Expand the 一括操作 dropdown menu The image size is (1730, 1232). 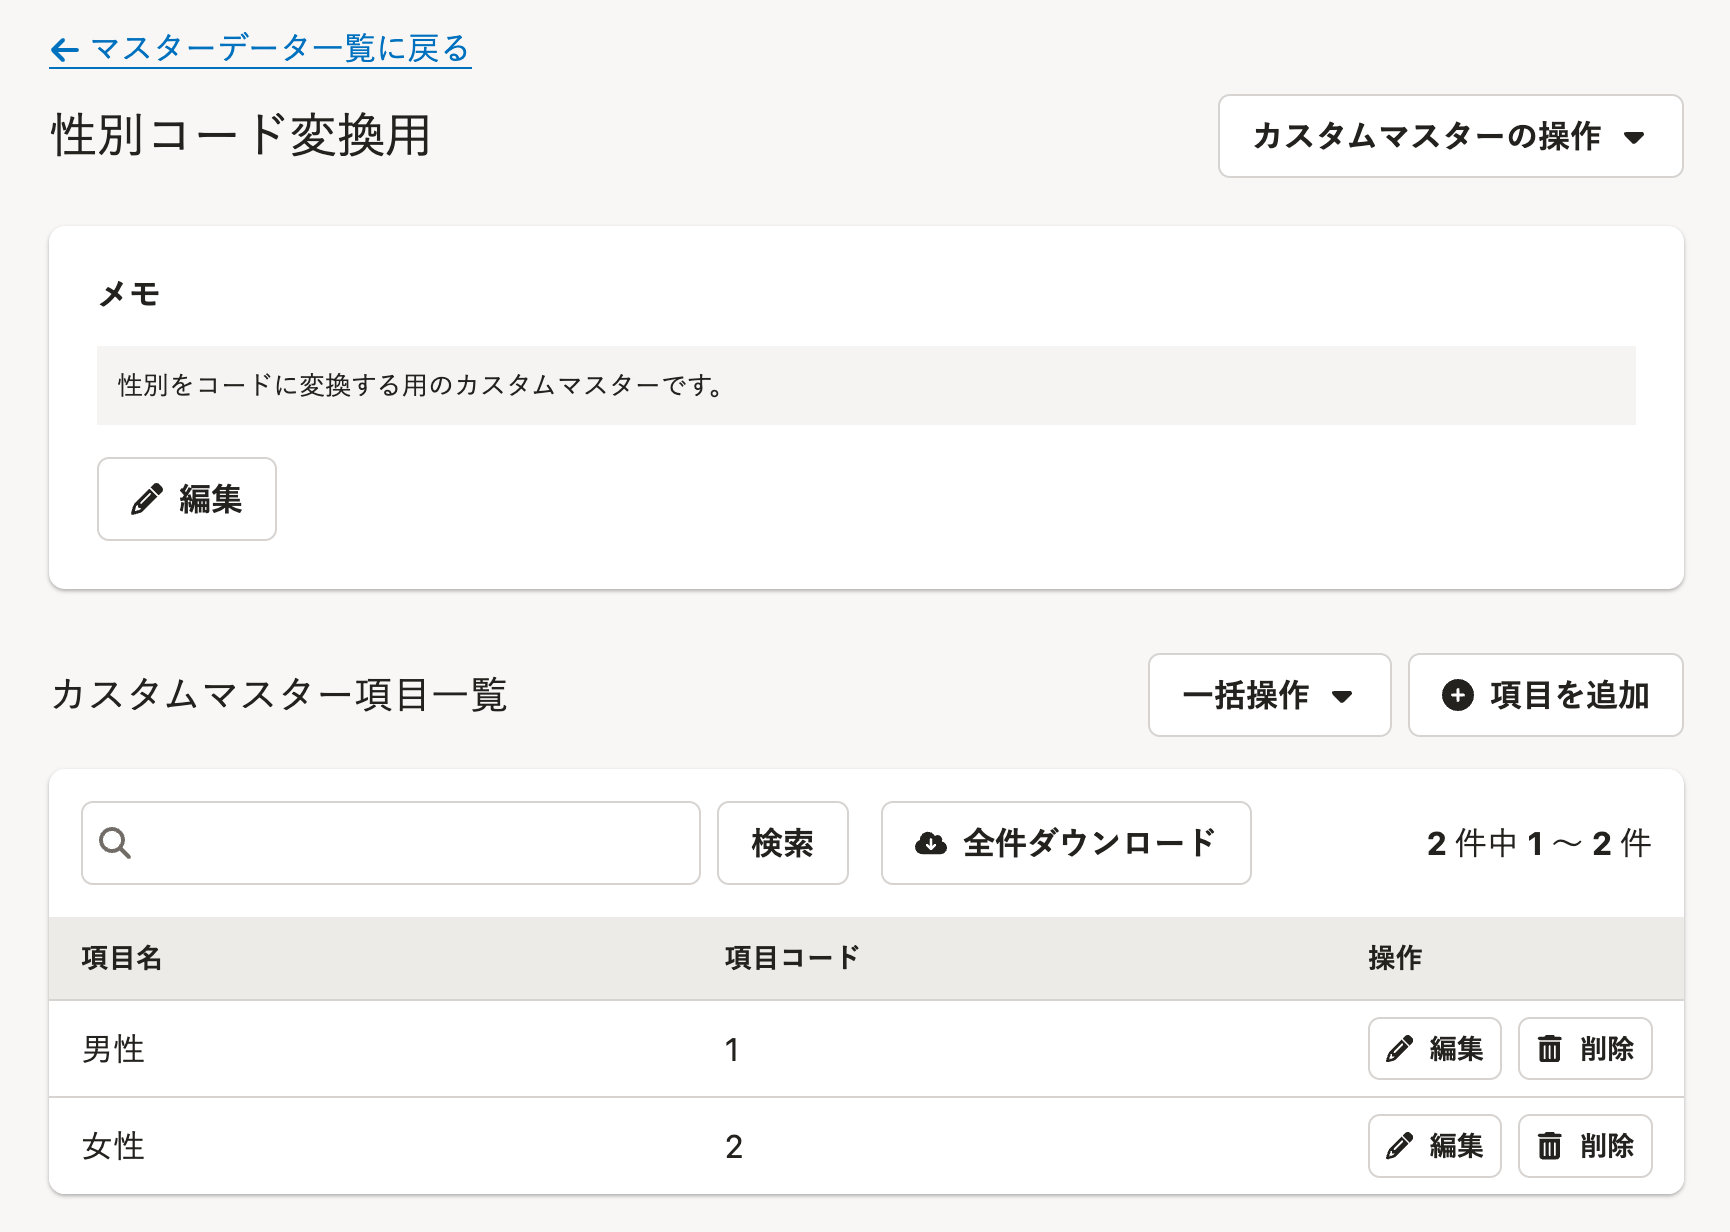click(x=1269, y=695)
